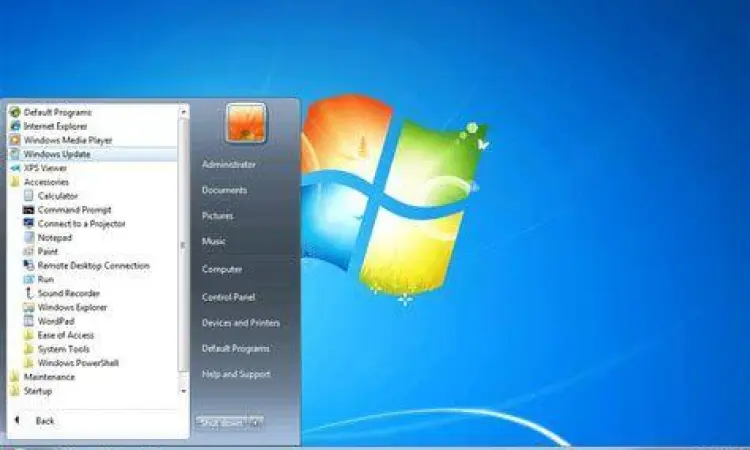Click the Notepad text label
This screenshot has width=750, height=450.
point(55,237)
